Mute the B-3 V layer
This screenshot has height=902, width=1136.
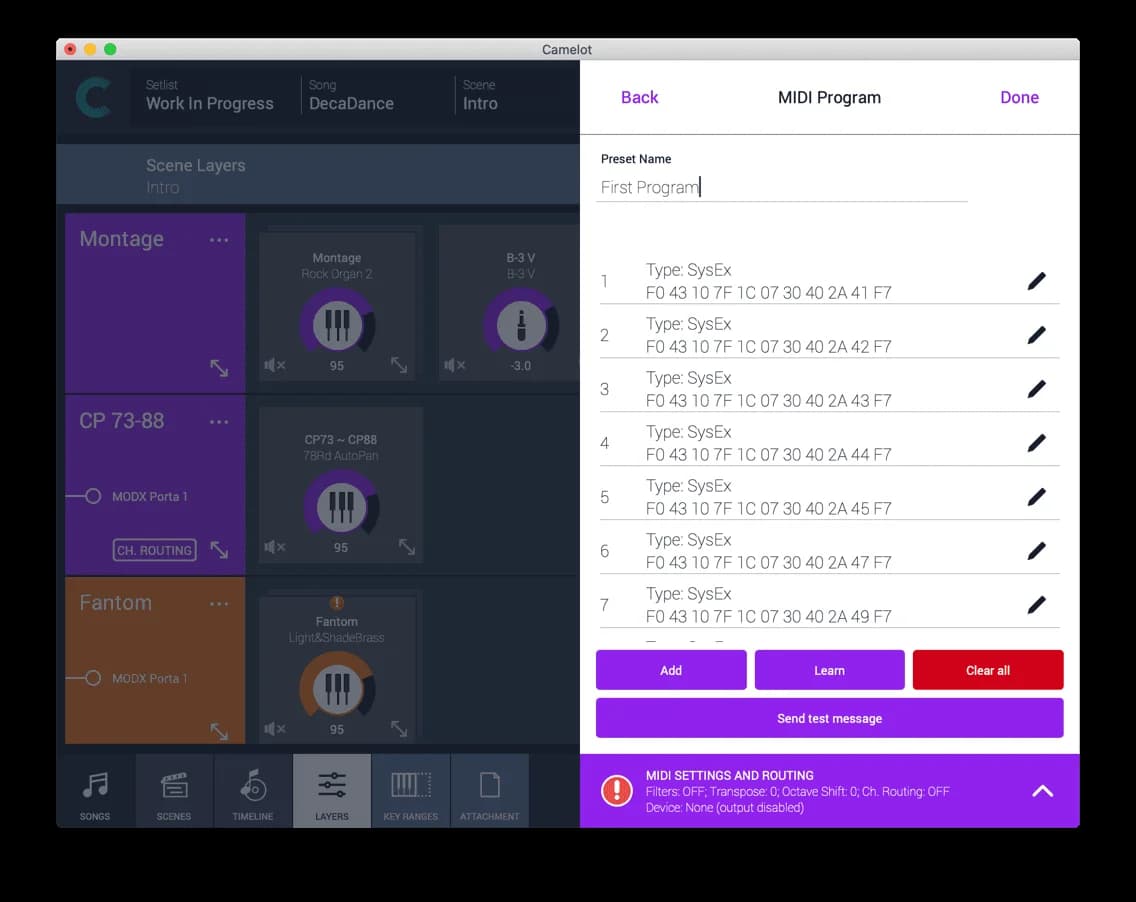pyautogui.click(x=454, y=365)
